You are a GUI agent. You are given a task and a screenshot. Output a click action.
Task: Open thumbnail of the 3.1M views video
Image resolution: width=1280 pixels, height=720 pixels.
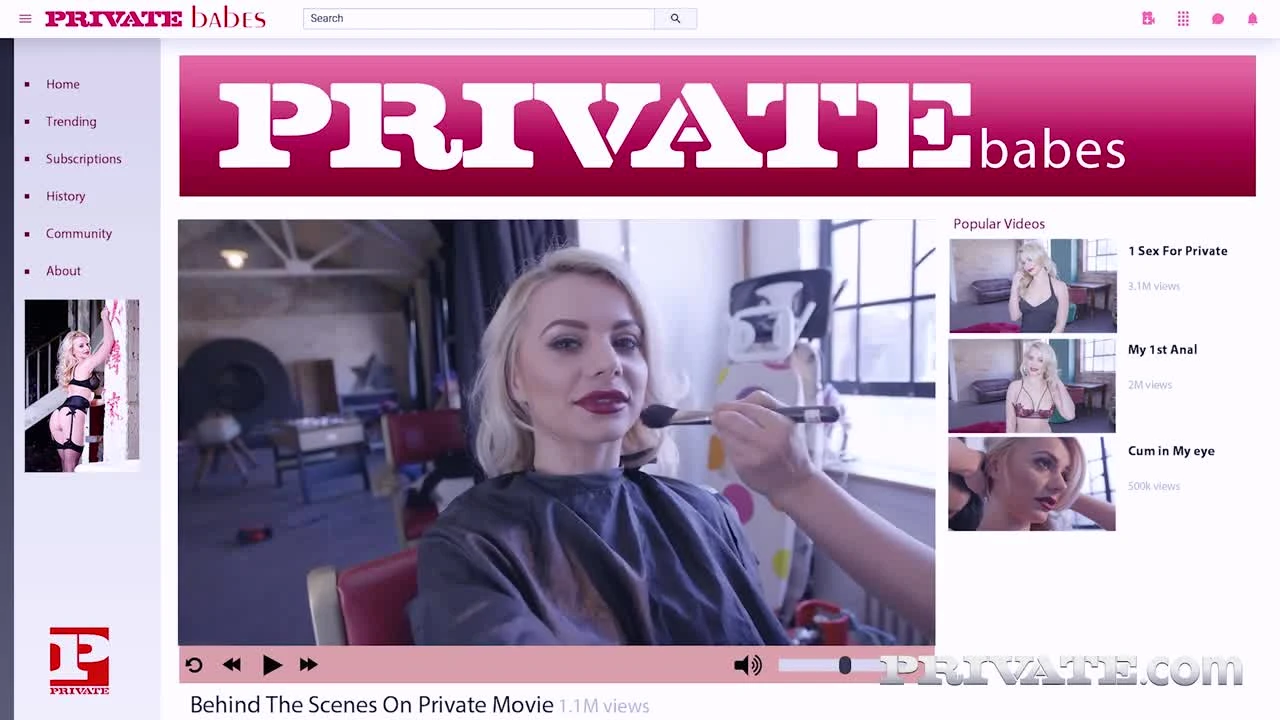coord(1033,286)
